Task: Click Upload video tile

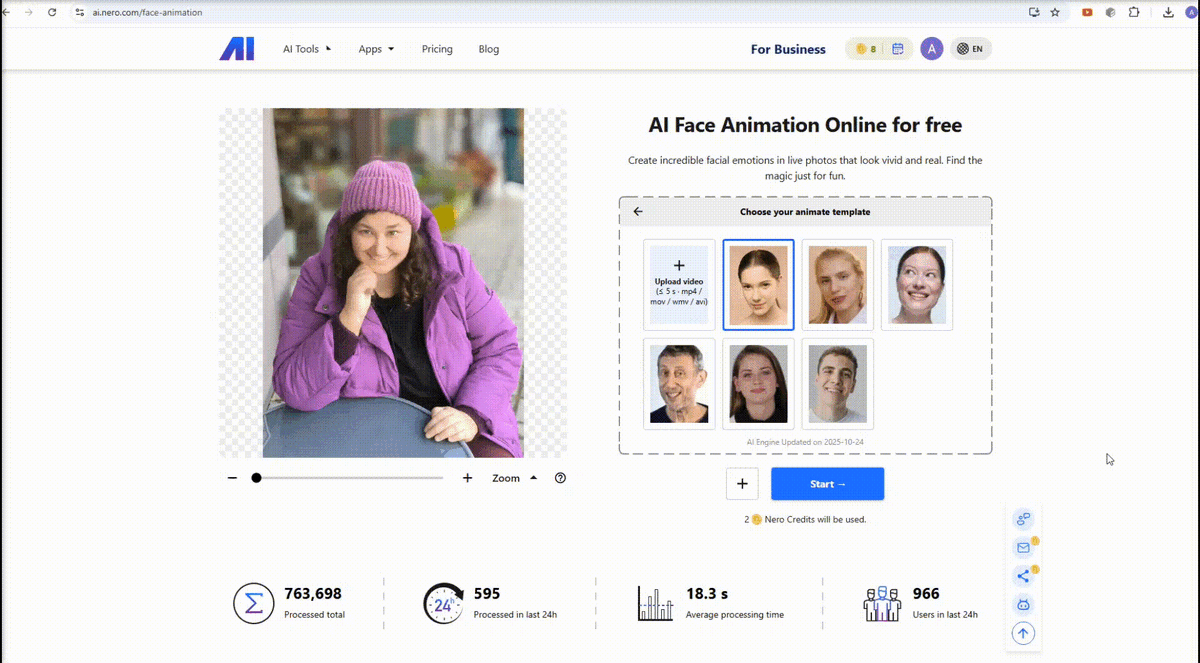Action: 679,285
